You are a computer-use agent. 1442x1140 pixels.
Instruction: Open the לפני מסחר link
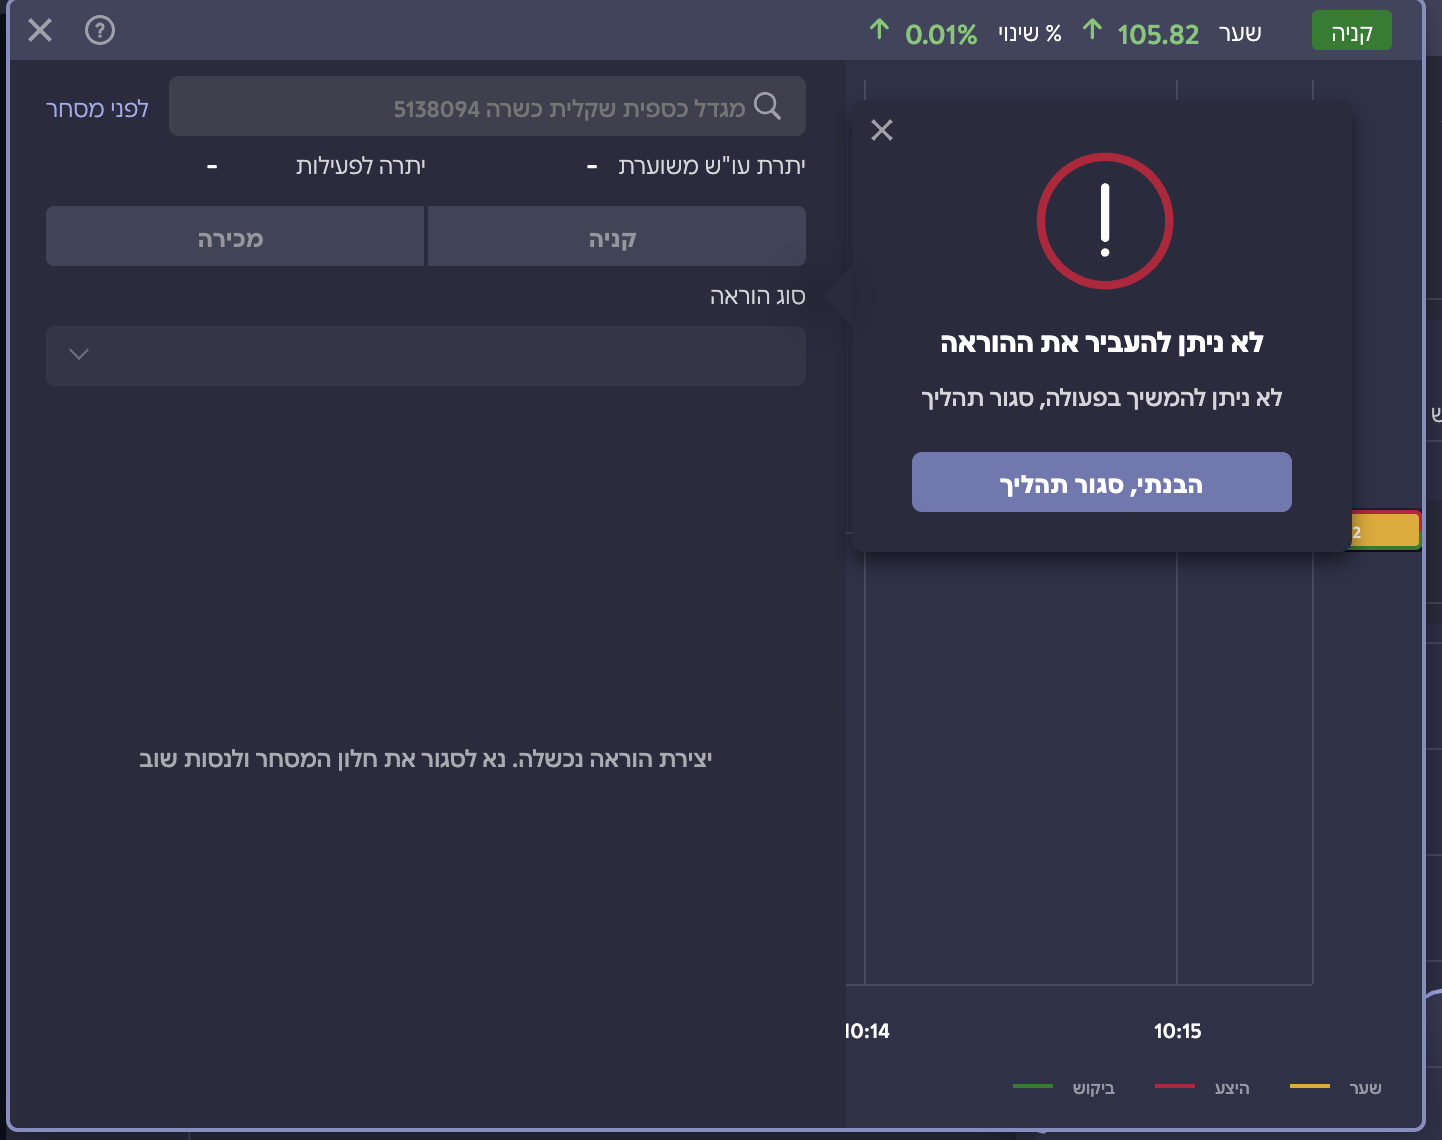(x=97, y=106)
